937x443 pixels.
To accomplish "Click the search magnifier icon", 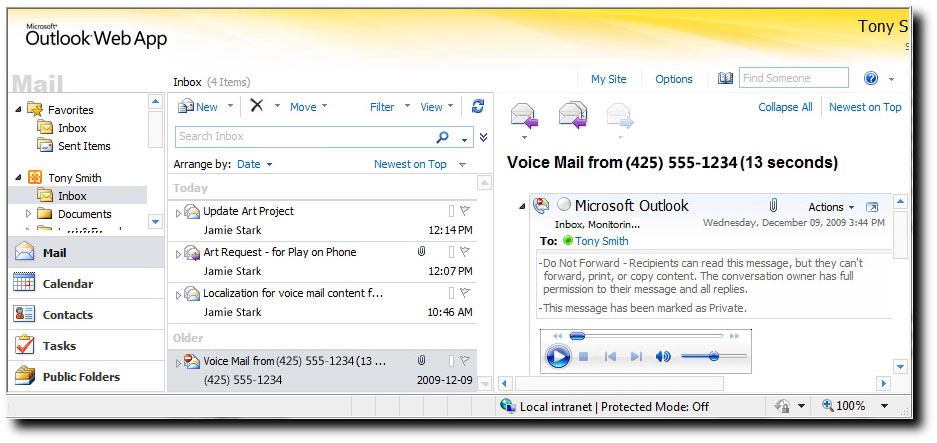I will [x=443, y=137].
